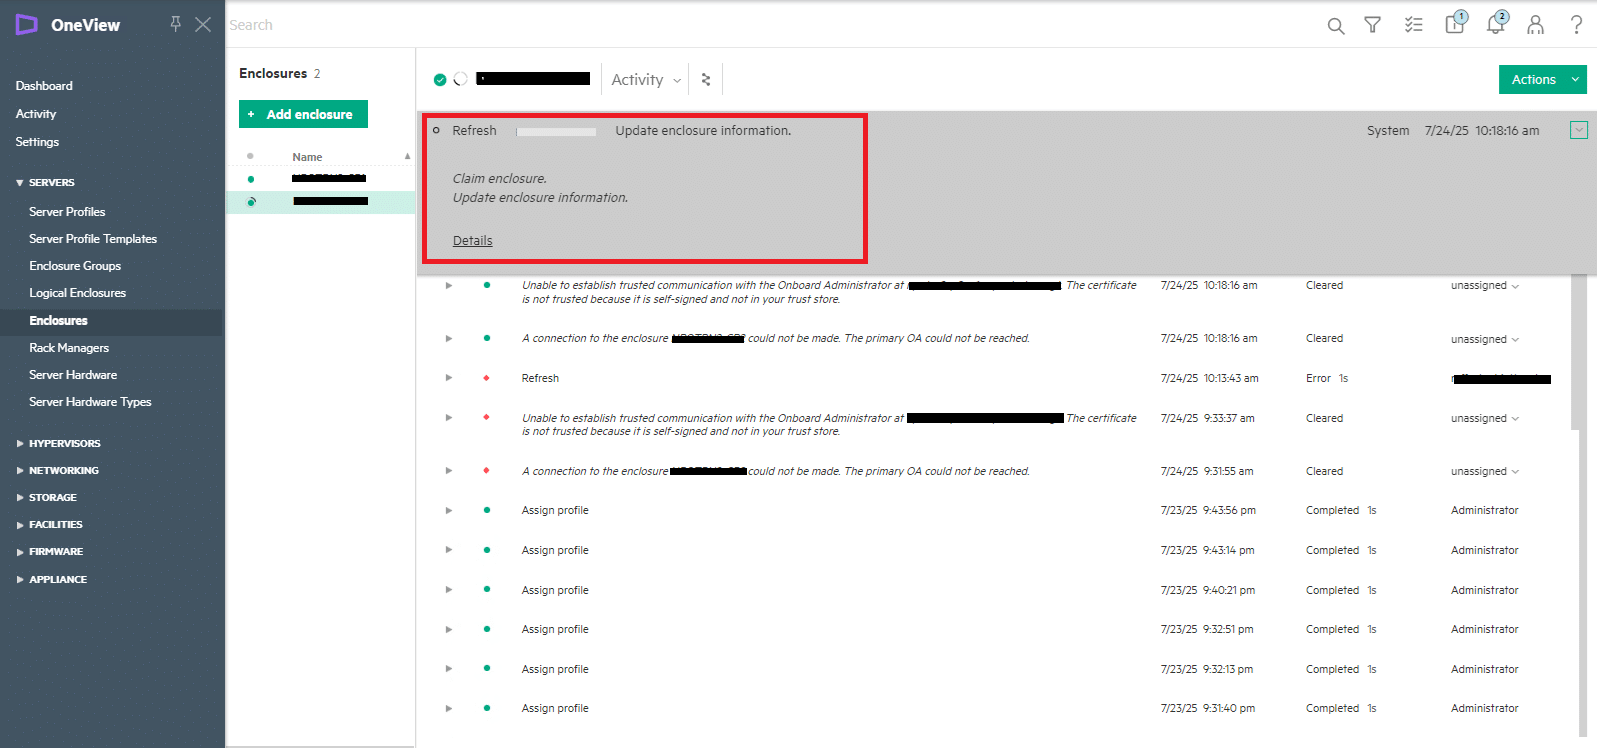The width and height of the screenshot is (1597, 748).
Task: Open Server Hardware Types page
Action: click(x=90, y=402)
